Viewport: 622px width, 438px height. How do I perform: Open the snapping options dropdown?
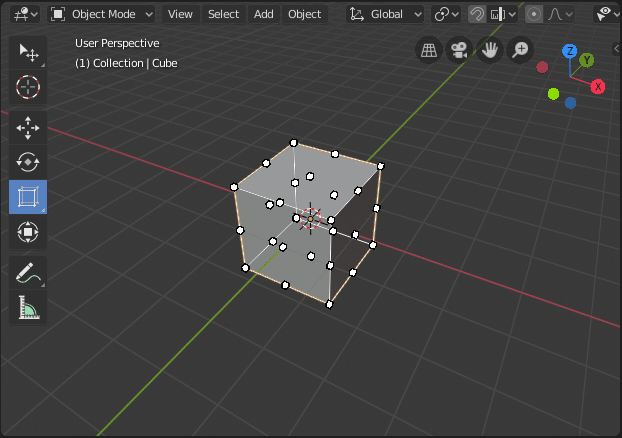pyautogui.click(x=502, y=14)
